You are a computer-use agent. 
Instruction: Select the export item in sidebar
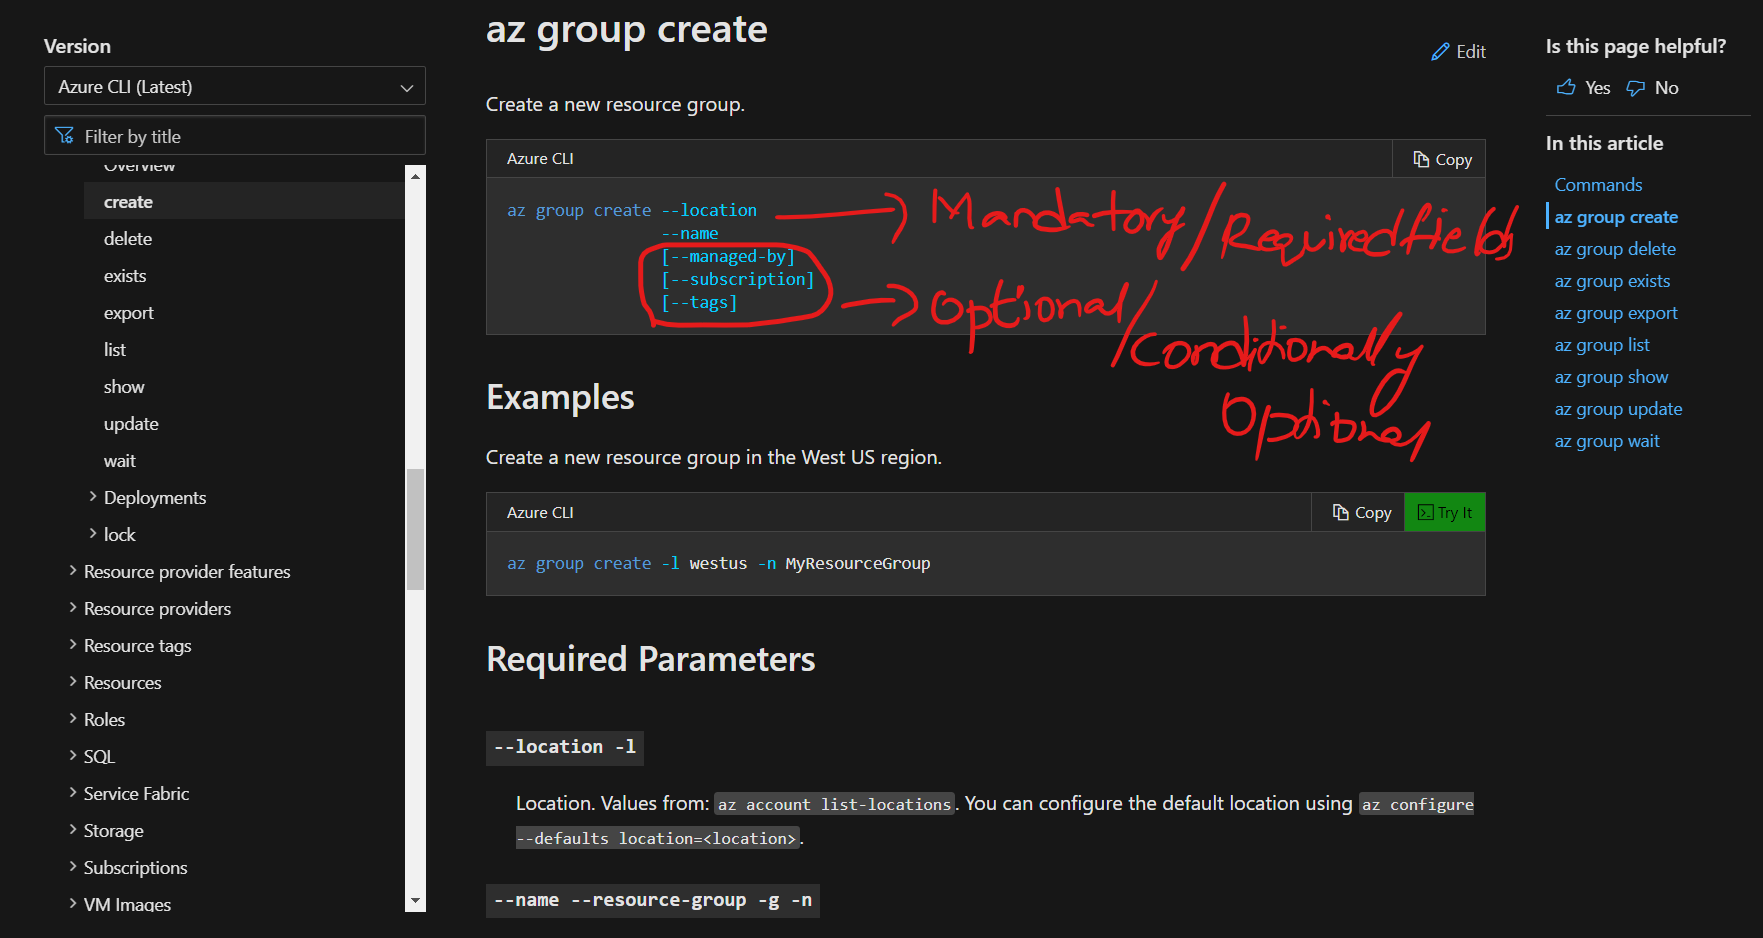coord(129,313)
